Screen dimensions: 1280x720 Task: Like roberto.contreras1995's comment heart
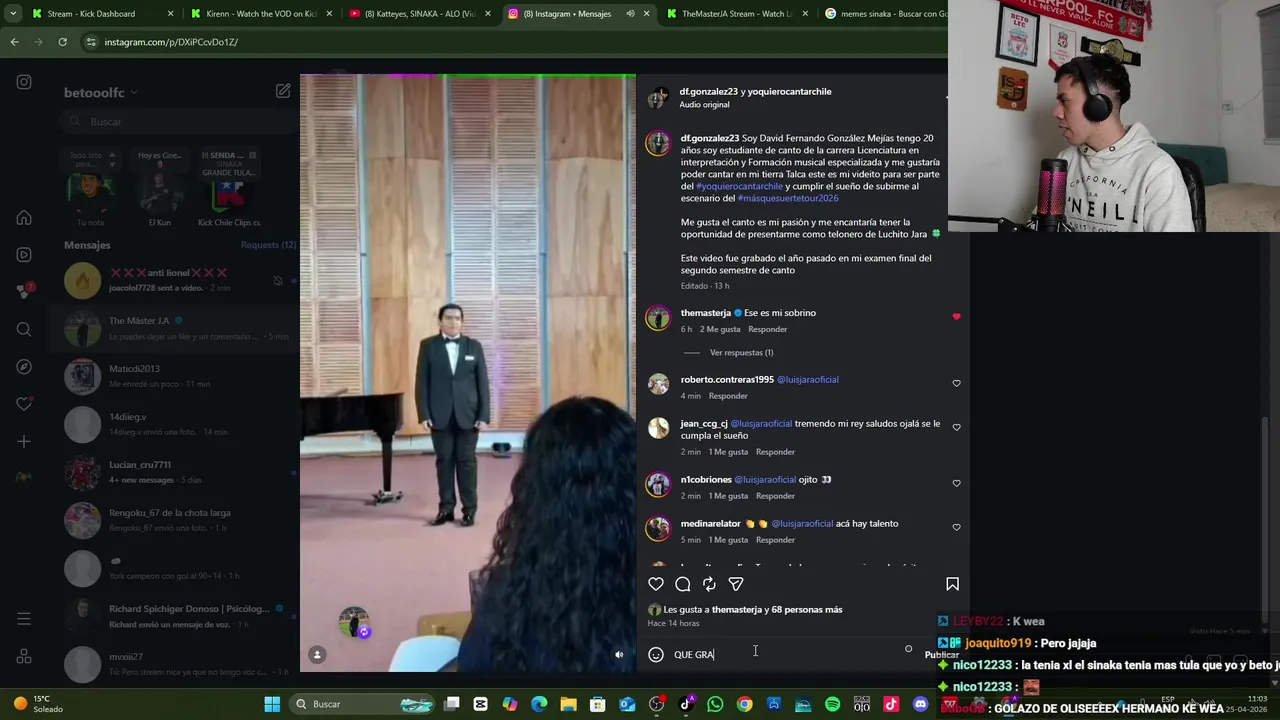[x=956, y=383]
